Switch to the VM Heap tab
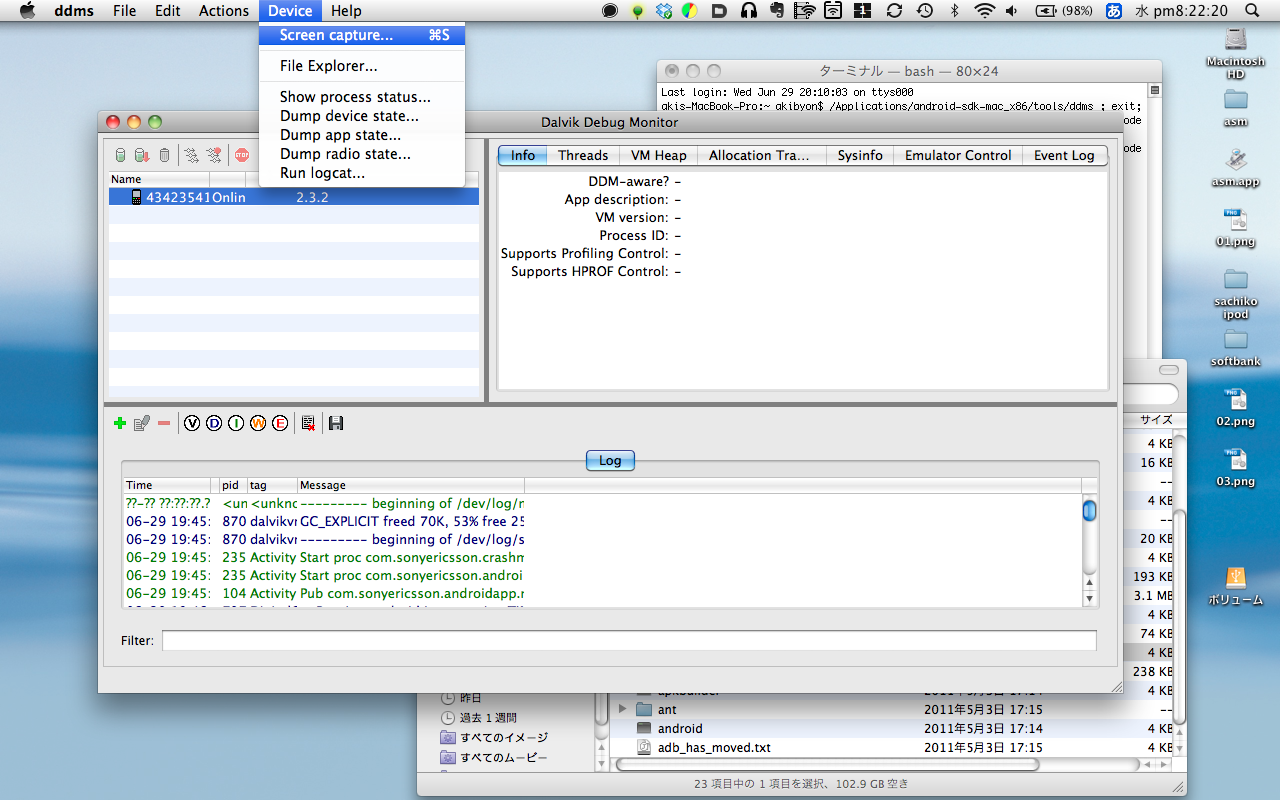 tap(658, 155)
